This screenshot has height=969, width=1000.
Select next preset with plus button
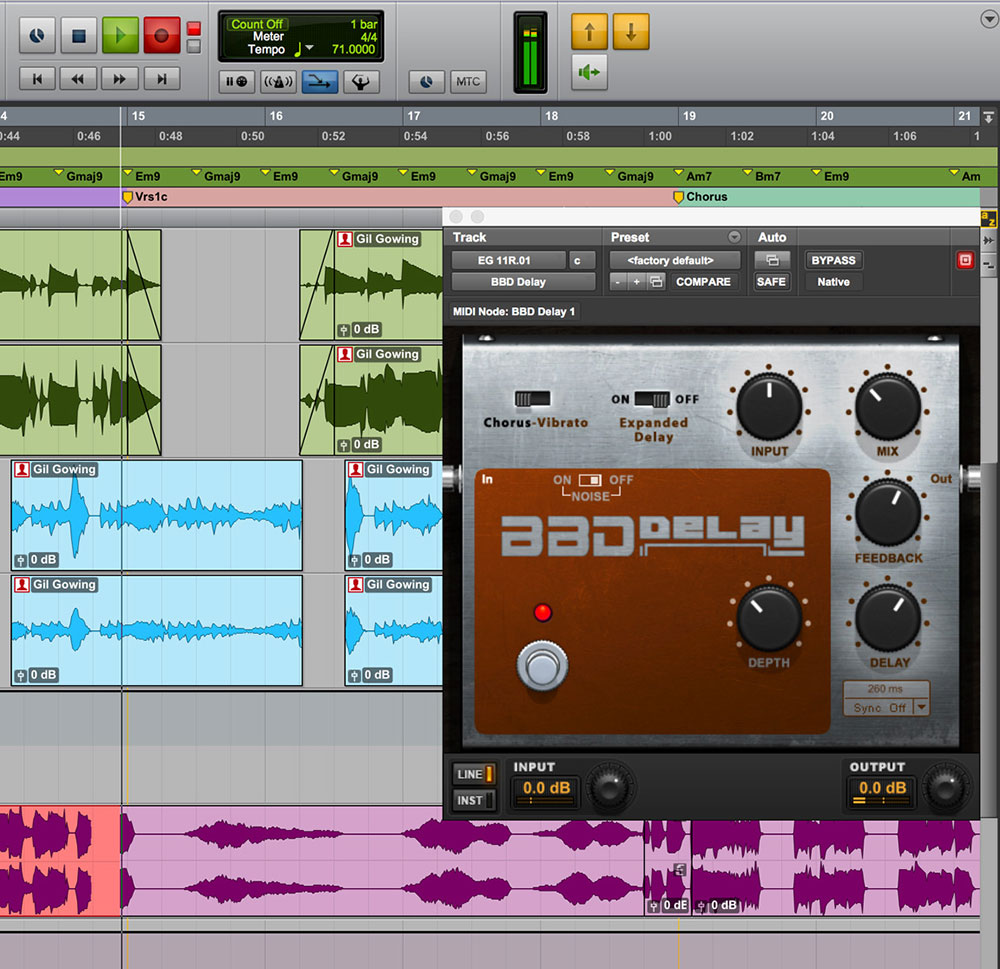pyautogui.click(x=636, y=282)
